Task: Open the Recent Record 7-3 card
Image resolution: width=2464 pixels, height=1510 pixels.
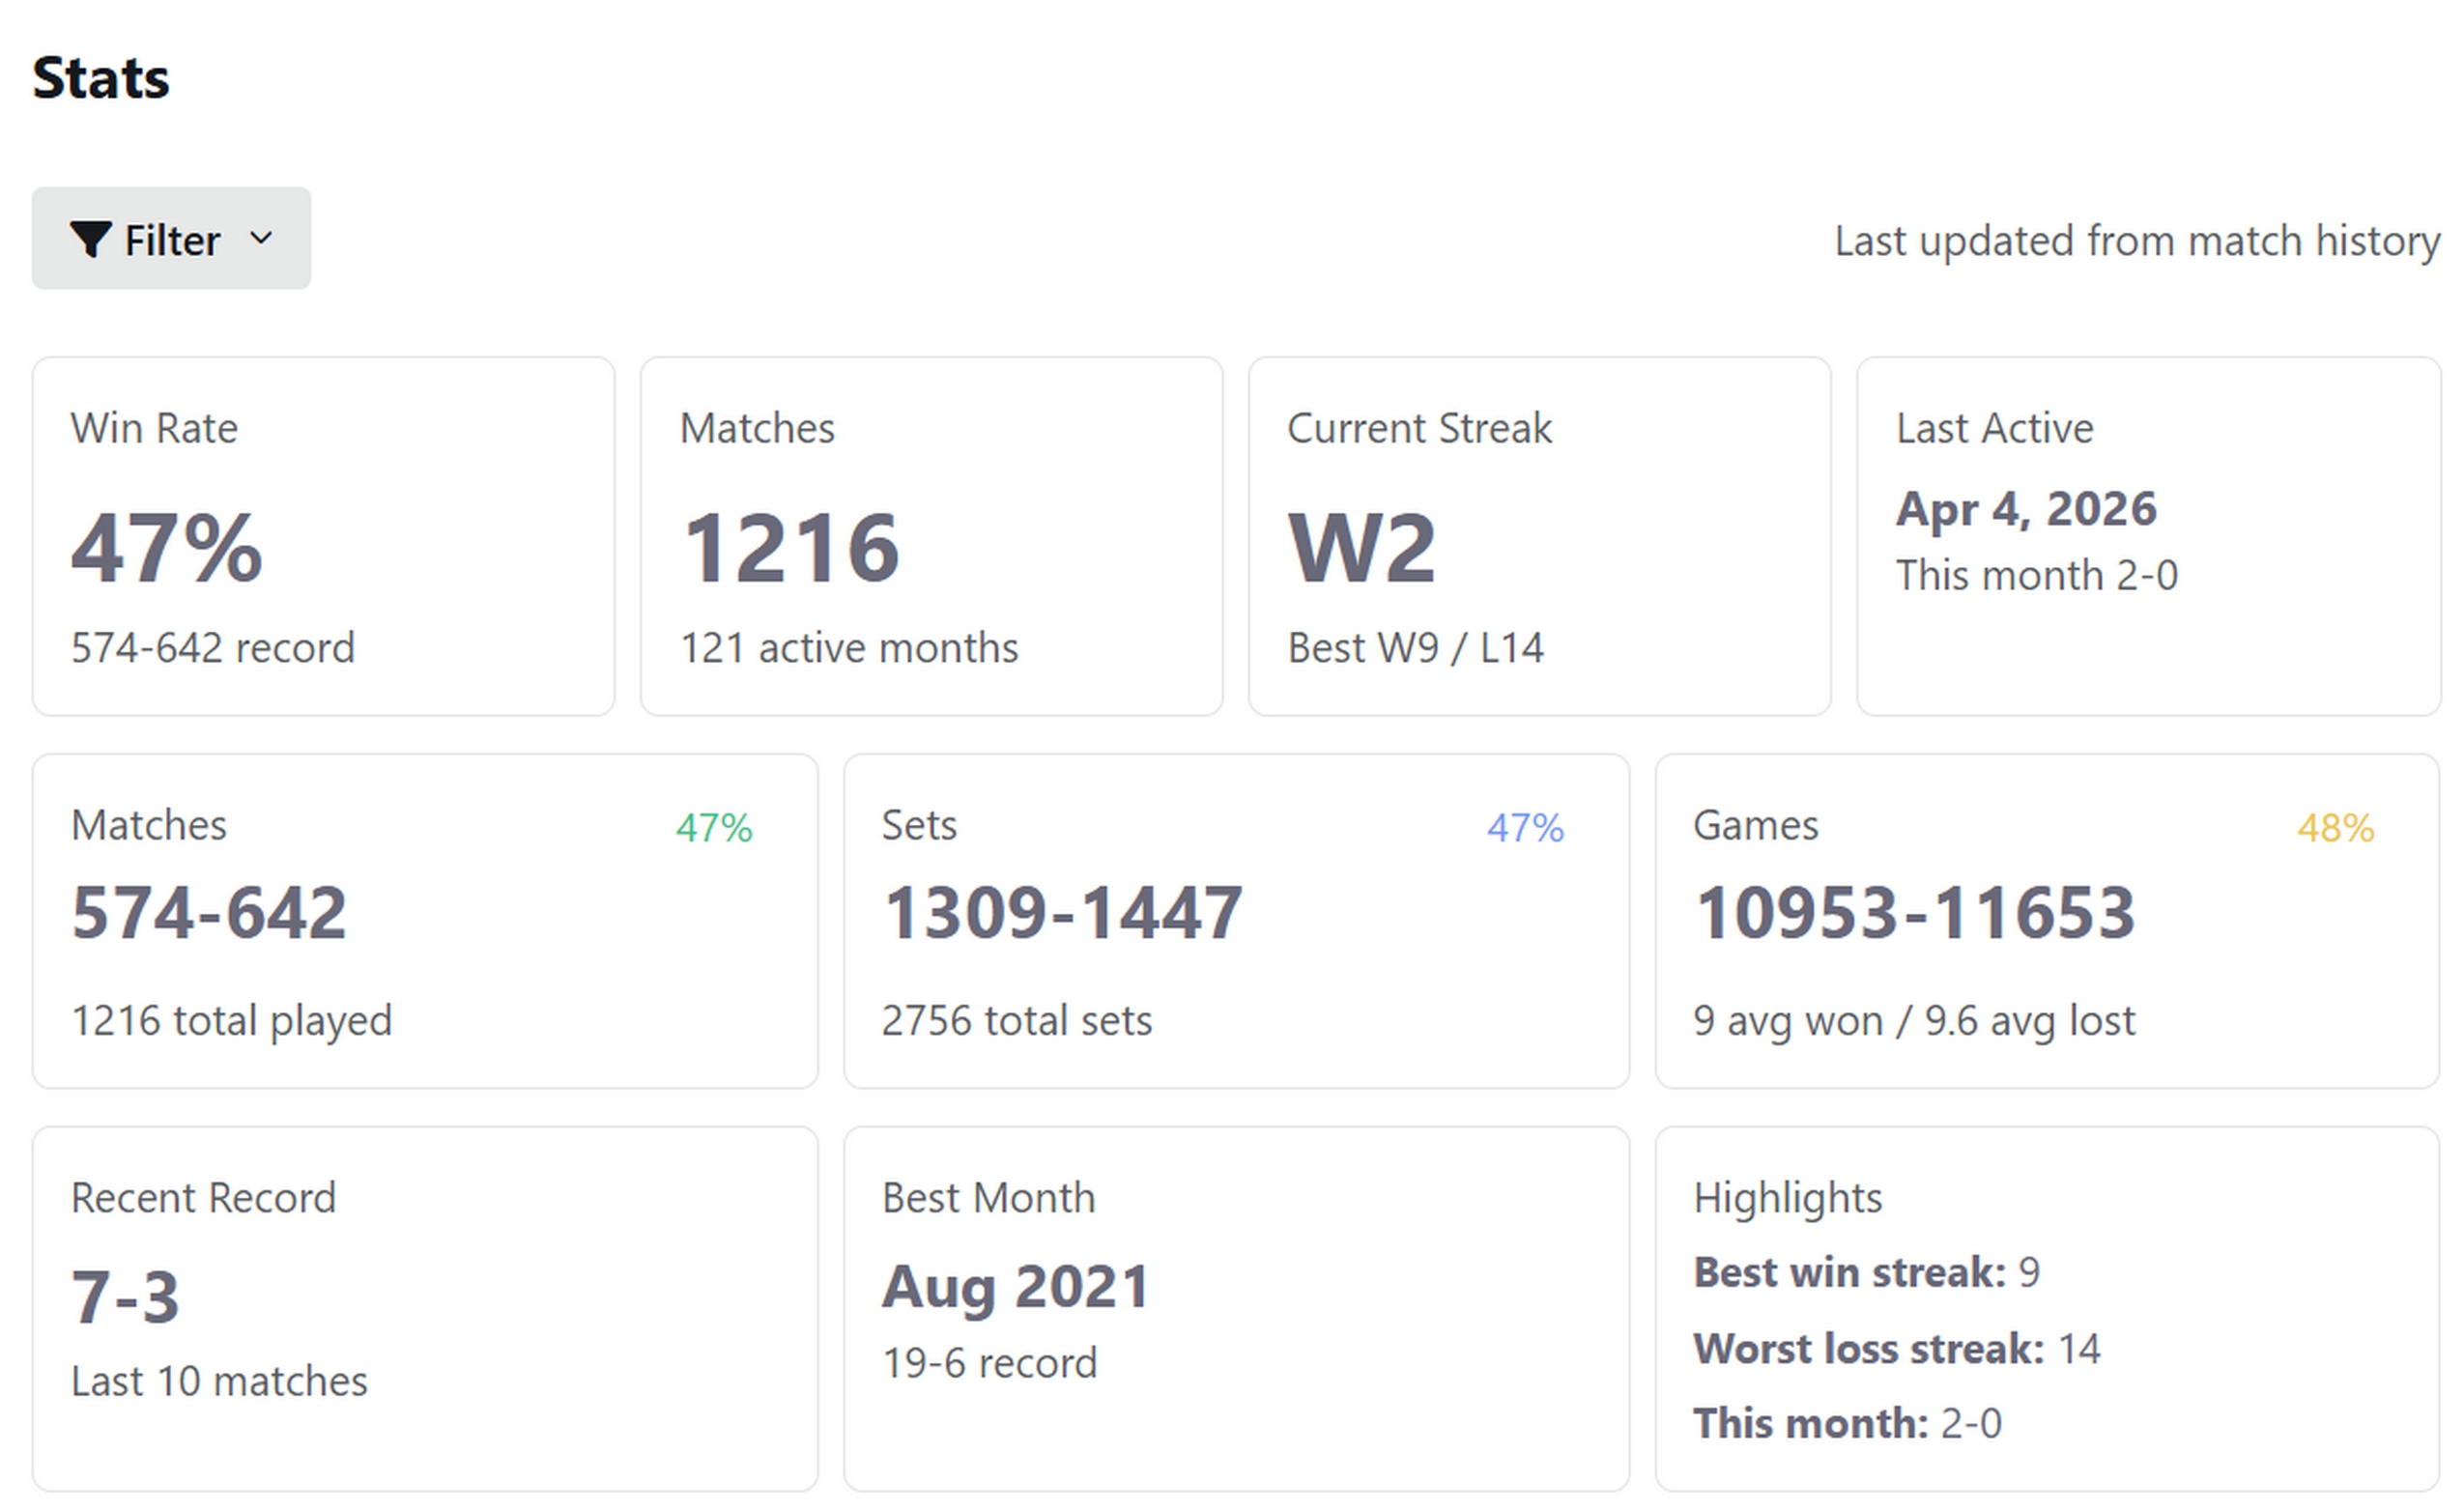Action: [424, 1308]
